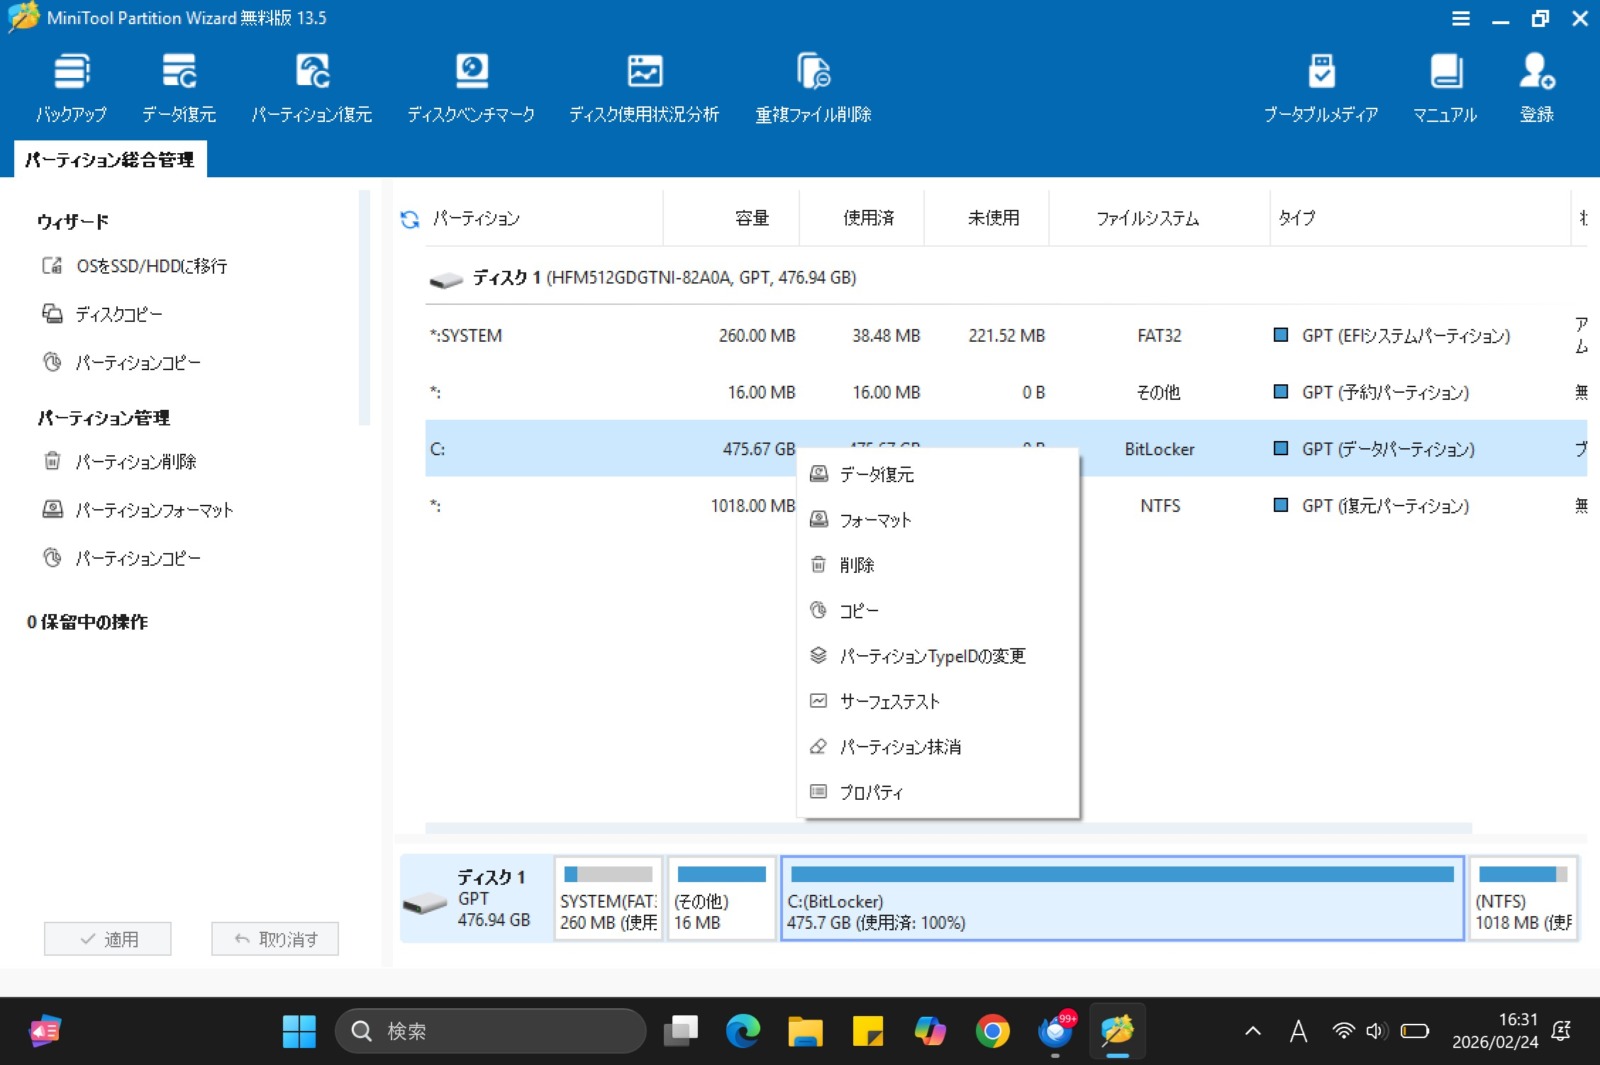Image resolution: width=1600 pixels, height=1065 pixels.
Task: Click the 適用 apply button
Action: click(x=108, y=939)
